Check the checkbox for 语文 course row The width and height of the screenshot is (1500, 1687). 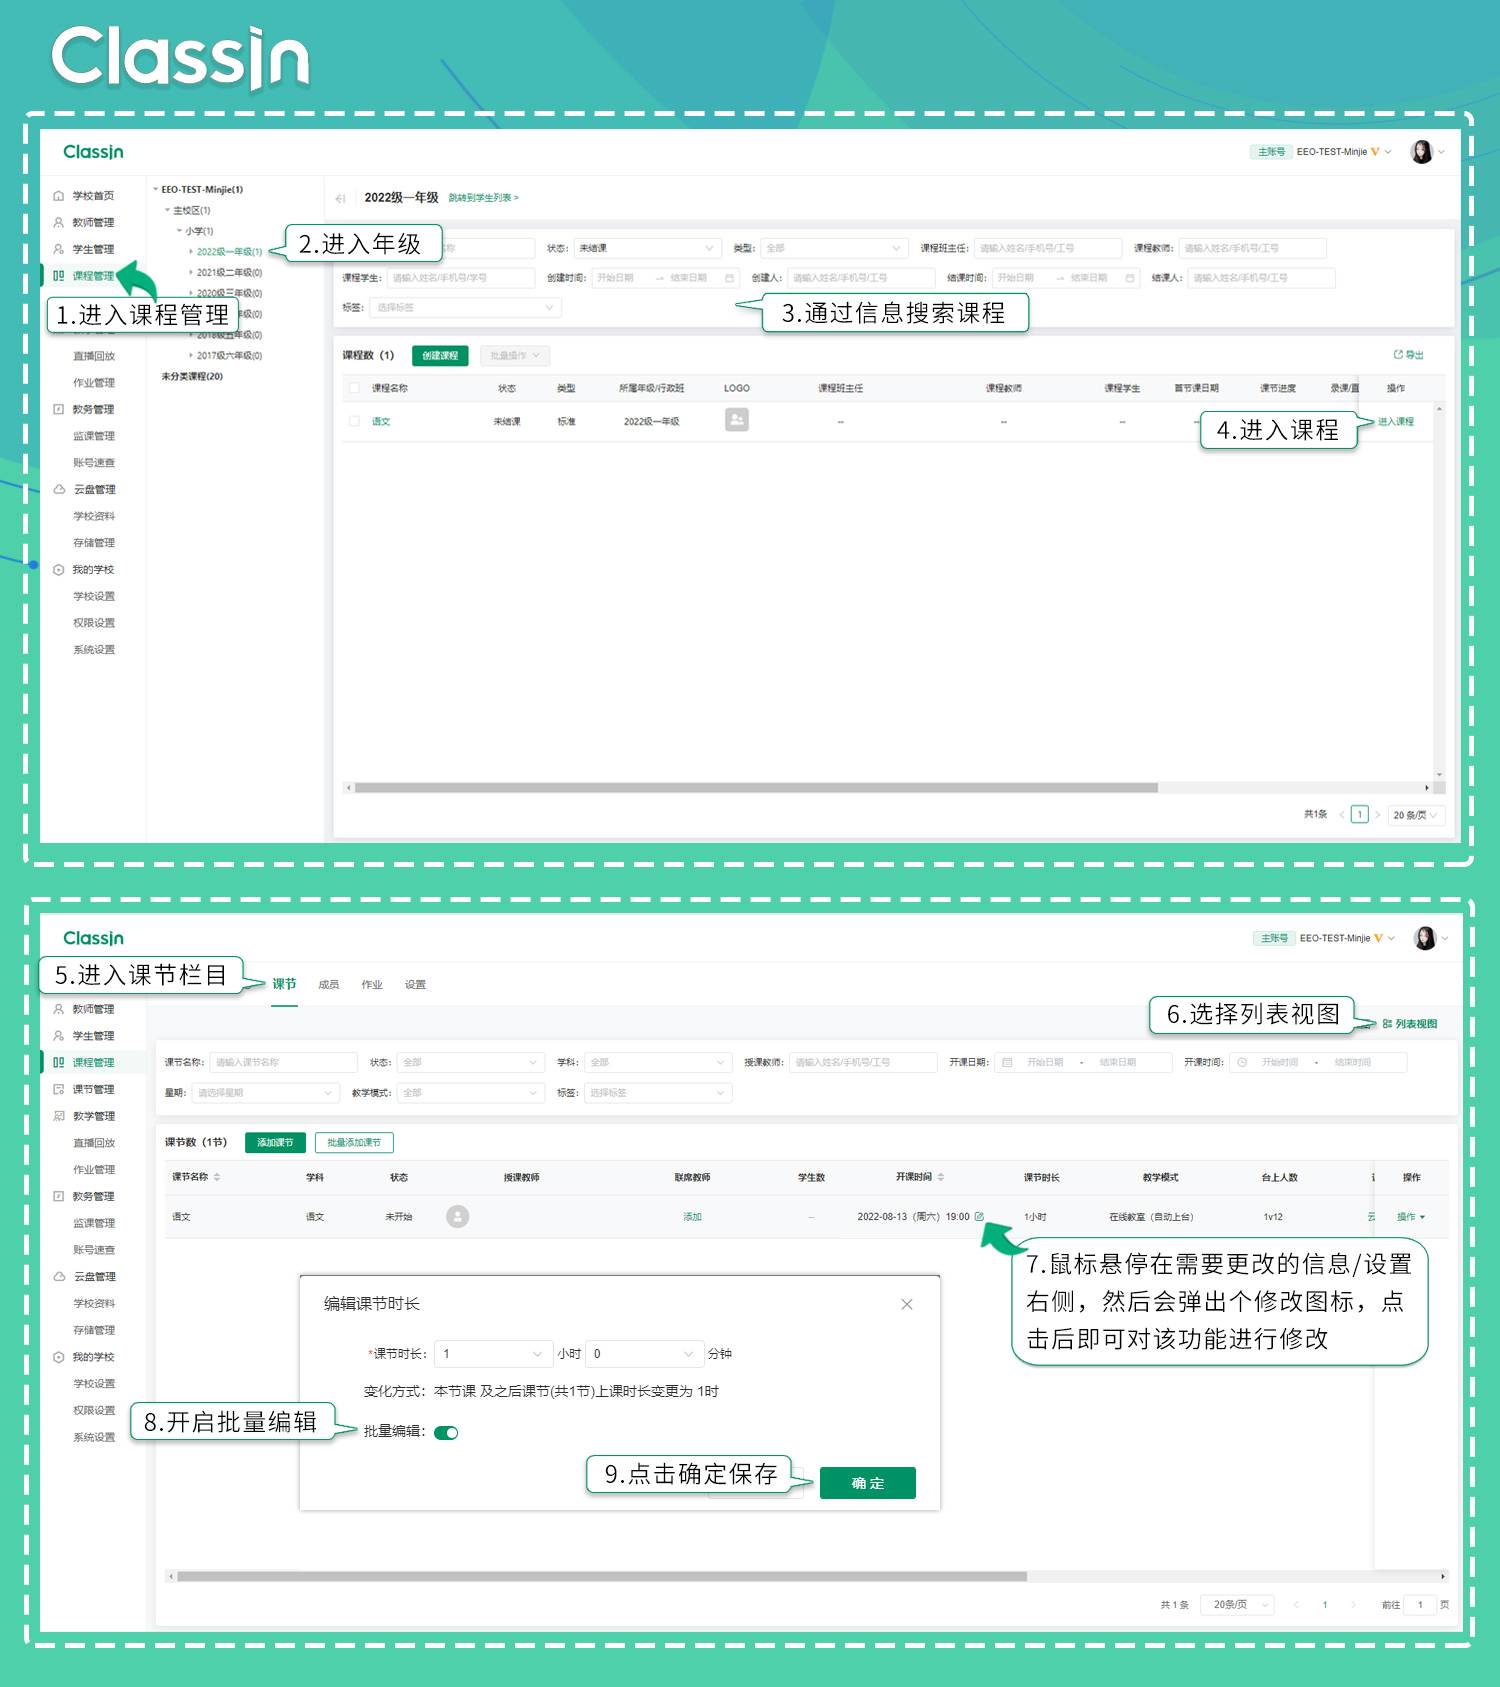click(354, 421)
